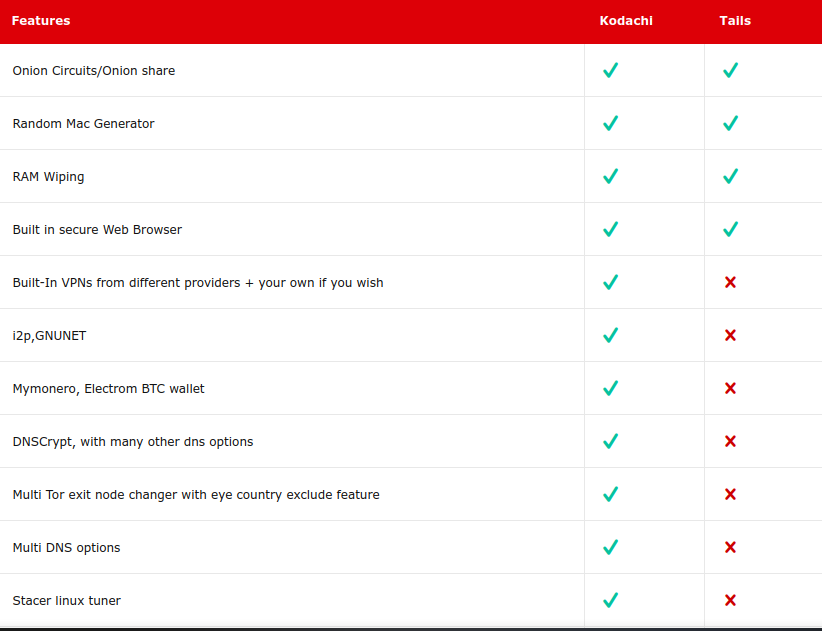Select the Kodachi column header

[x=626, y=20]
